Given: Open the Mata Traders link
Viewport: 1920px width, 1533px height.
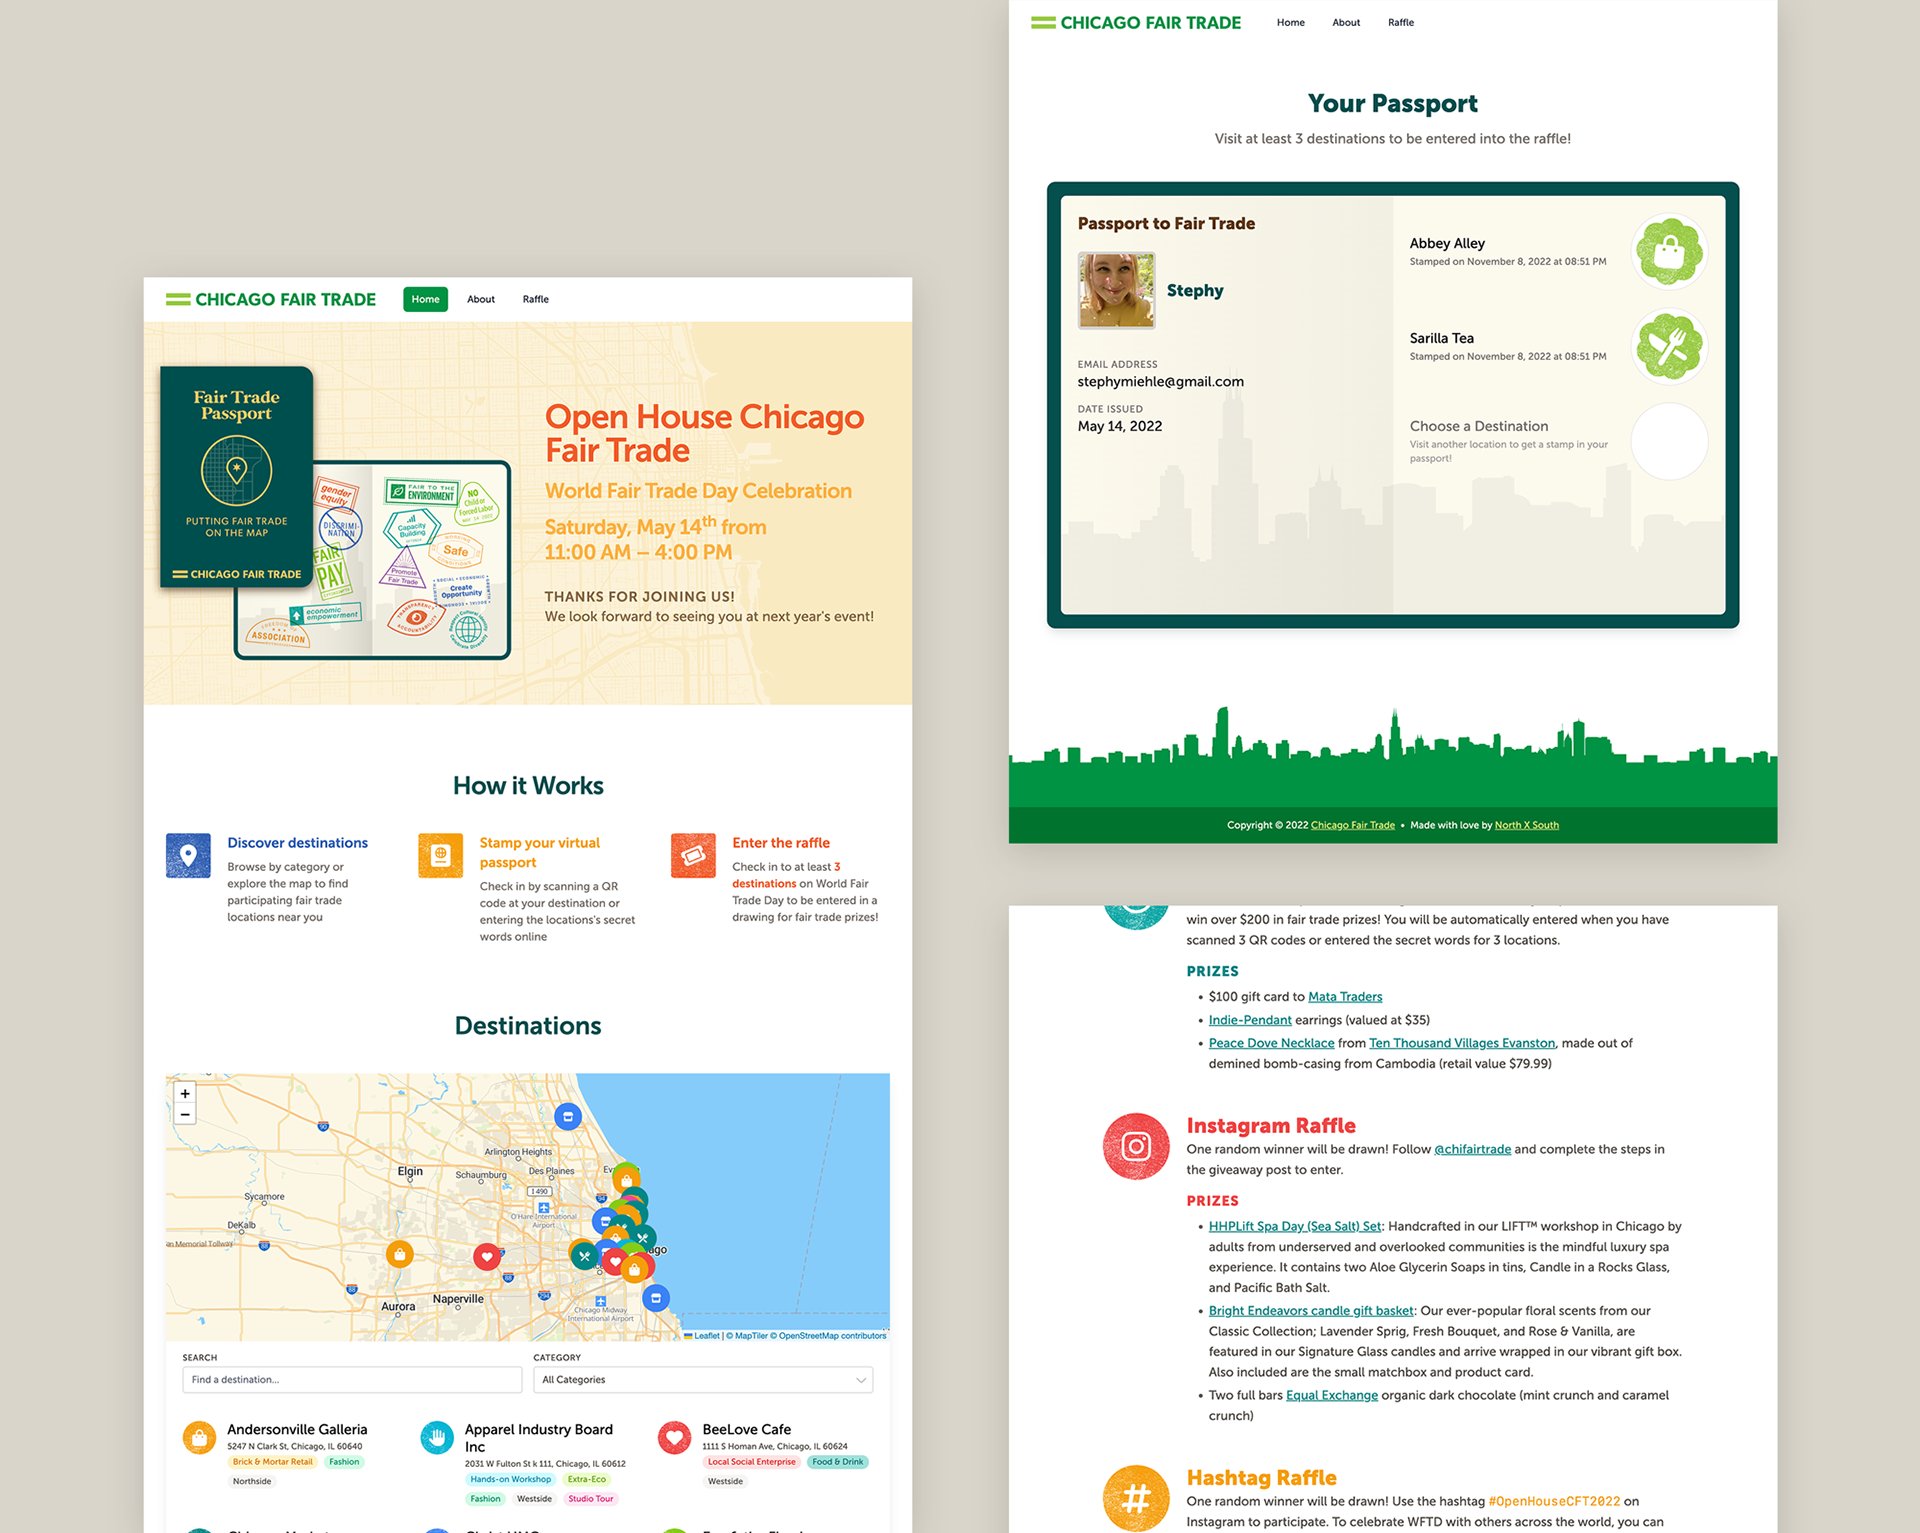Looking at the screenshot, I should coord(1345,996).
